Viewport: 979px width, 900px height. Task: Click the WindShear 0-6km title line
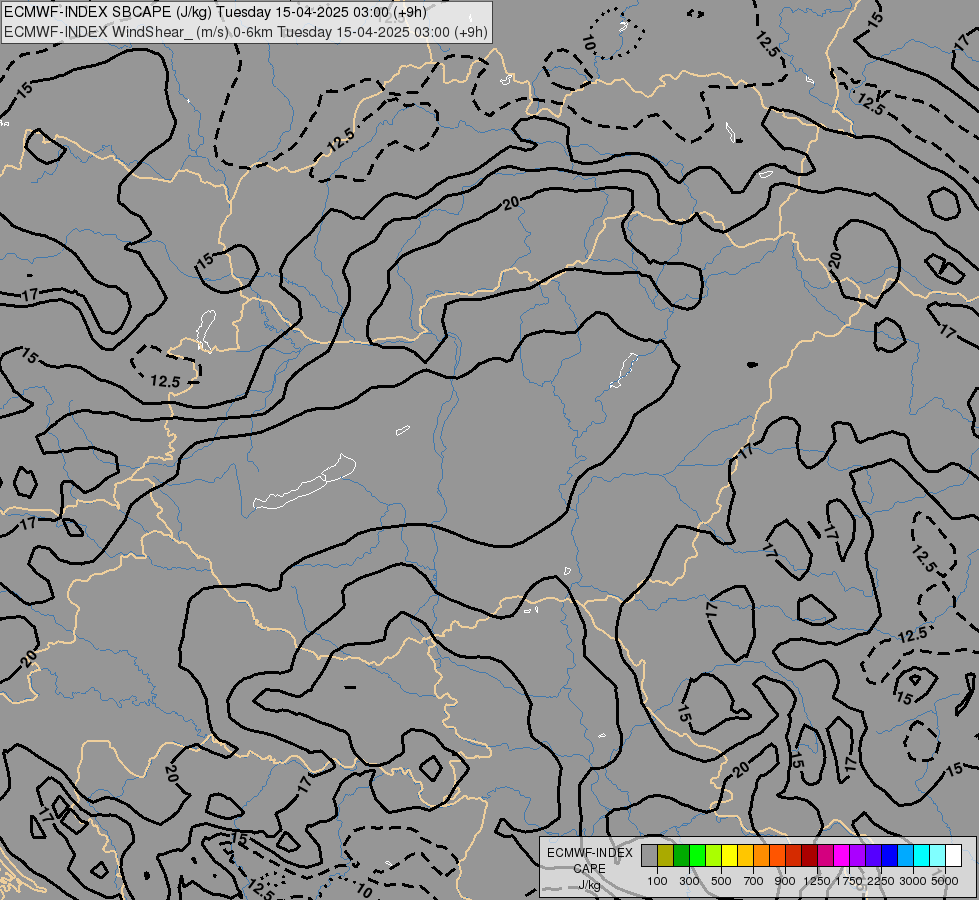246,32
